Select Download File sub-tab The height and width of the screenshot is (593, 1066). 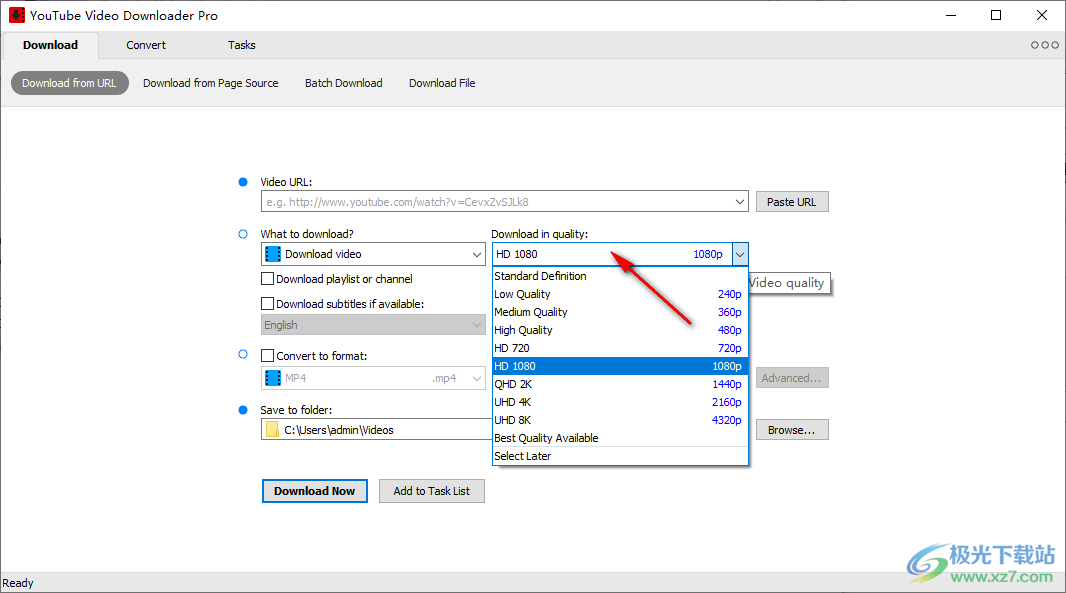point(442,83)
